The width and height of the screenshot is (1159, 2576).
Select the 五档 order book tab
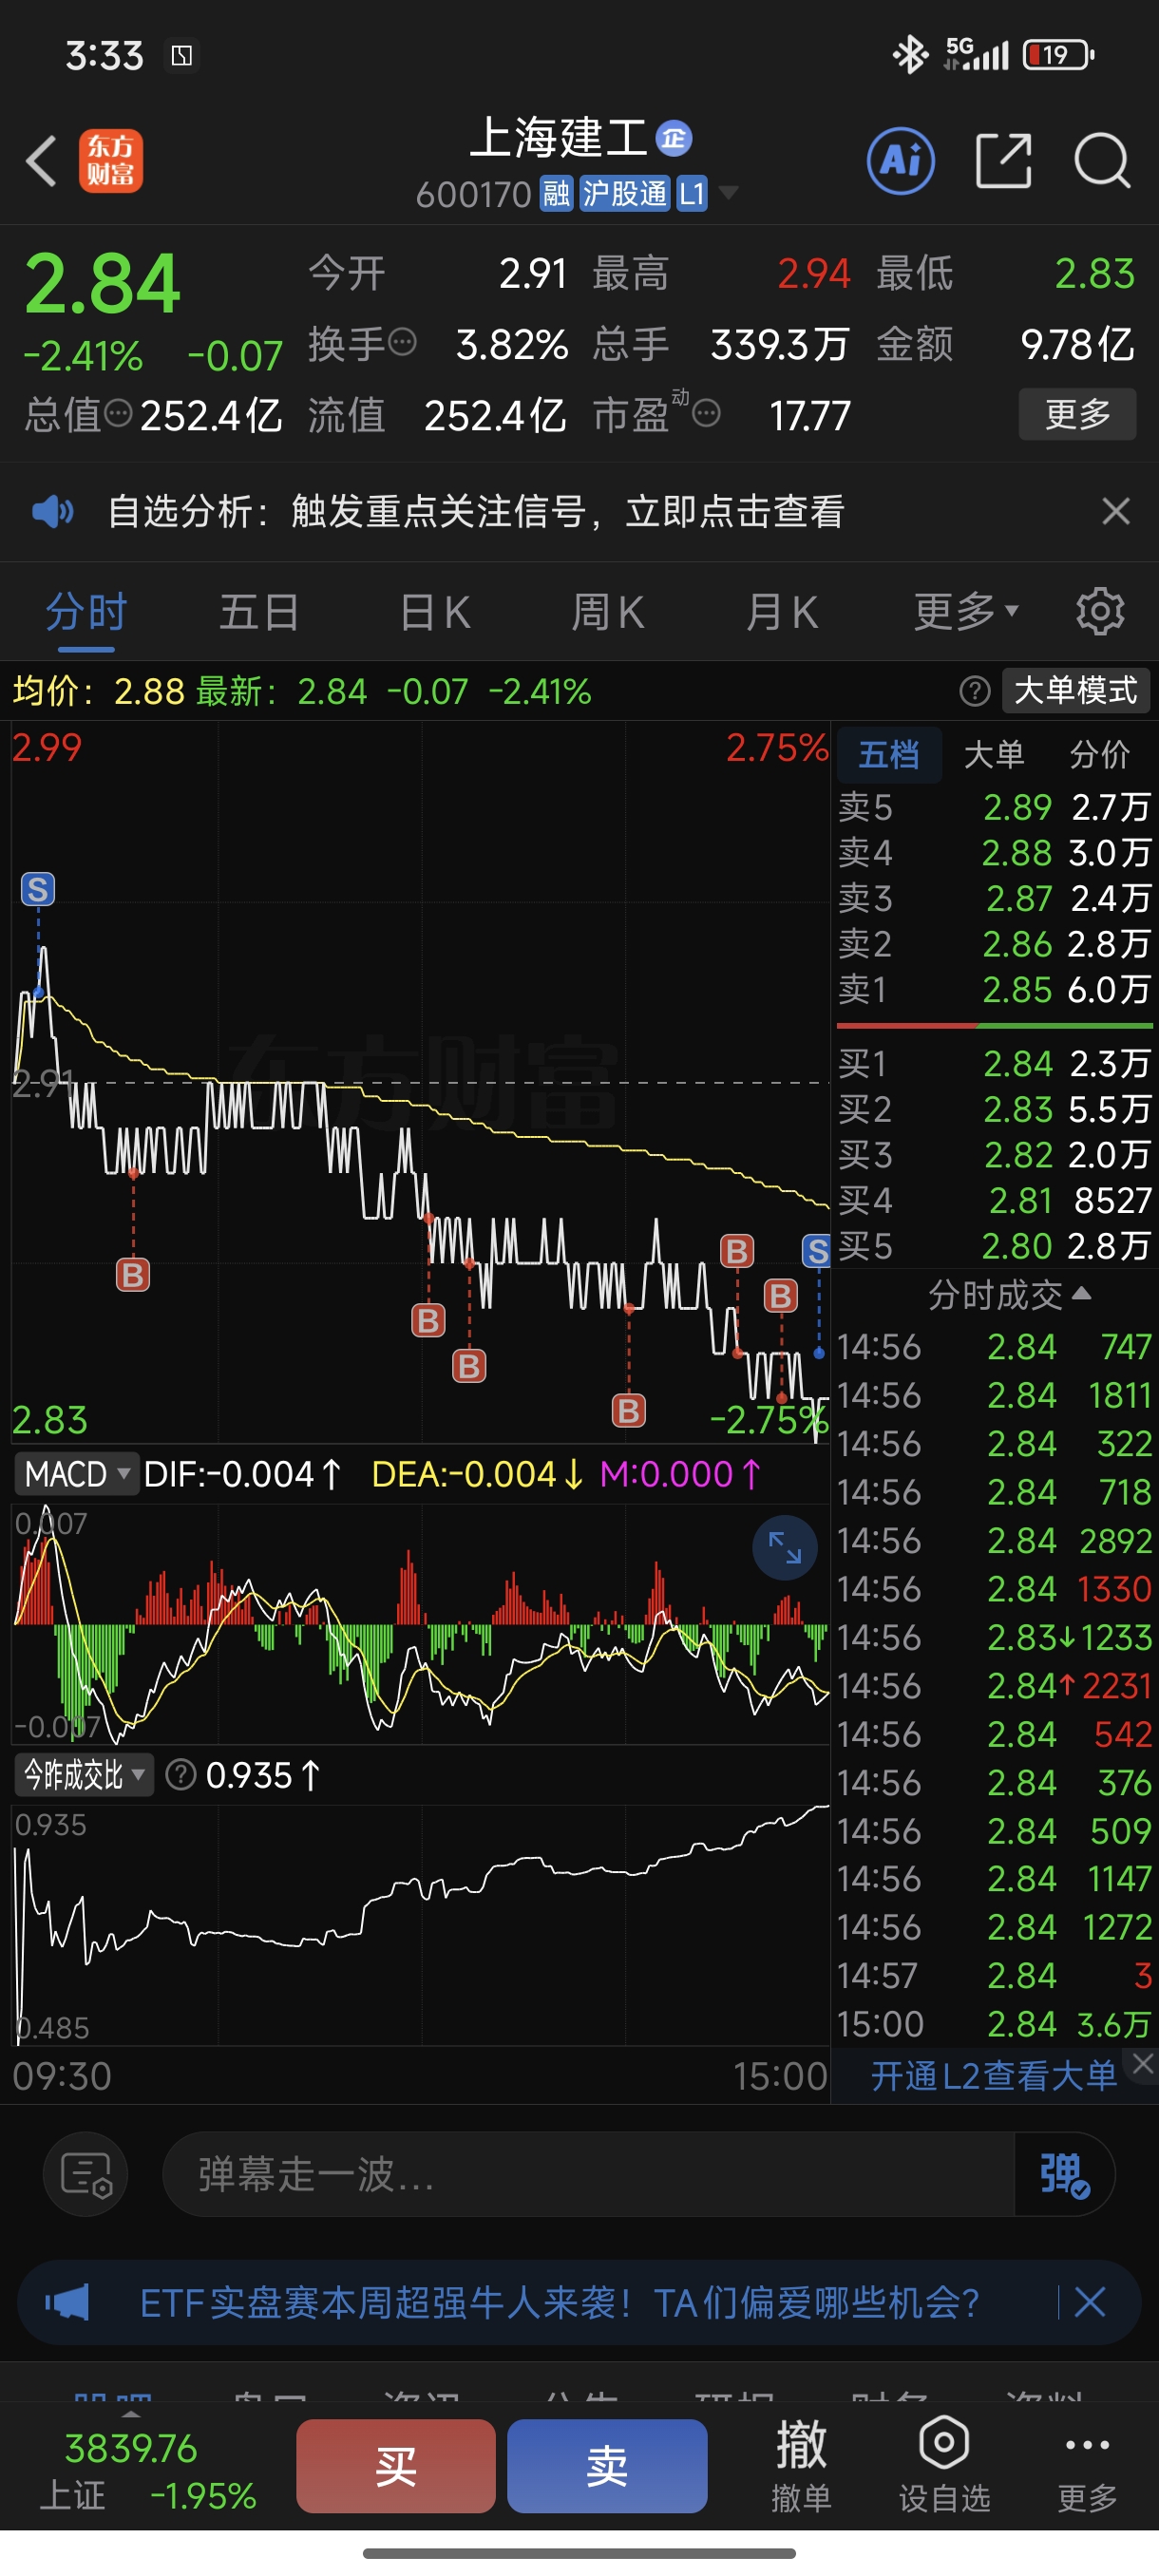tap(888, 754)
